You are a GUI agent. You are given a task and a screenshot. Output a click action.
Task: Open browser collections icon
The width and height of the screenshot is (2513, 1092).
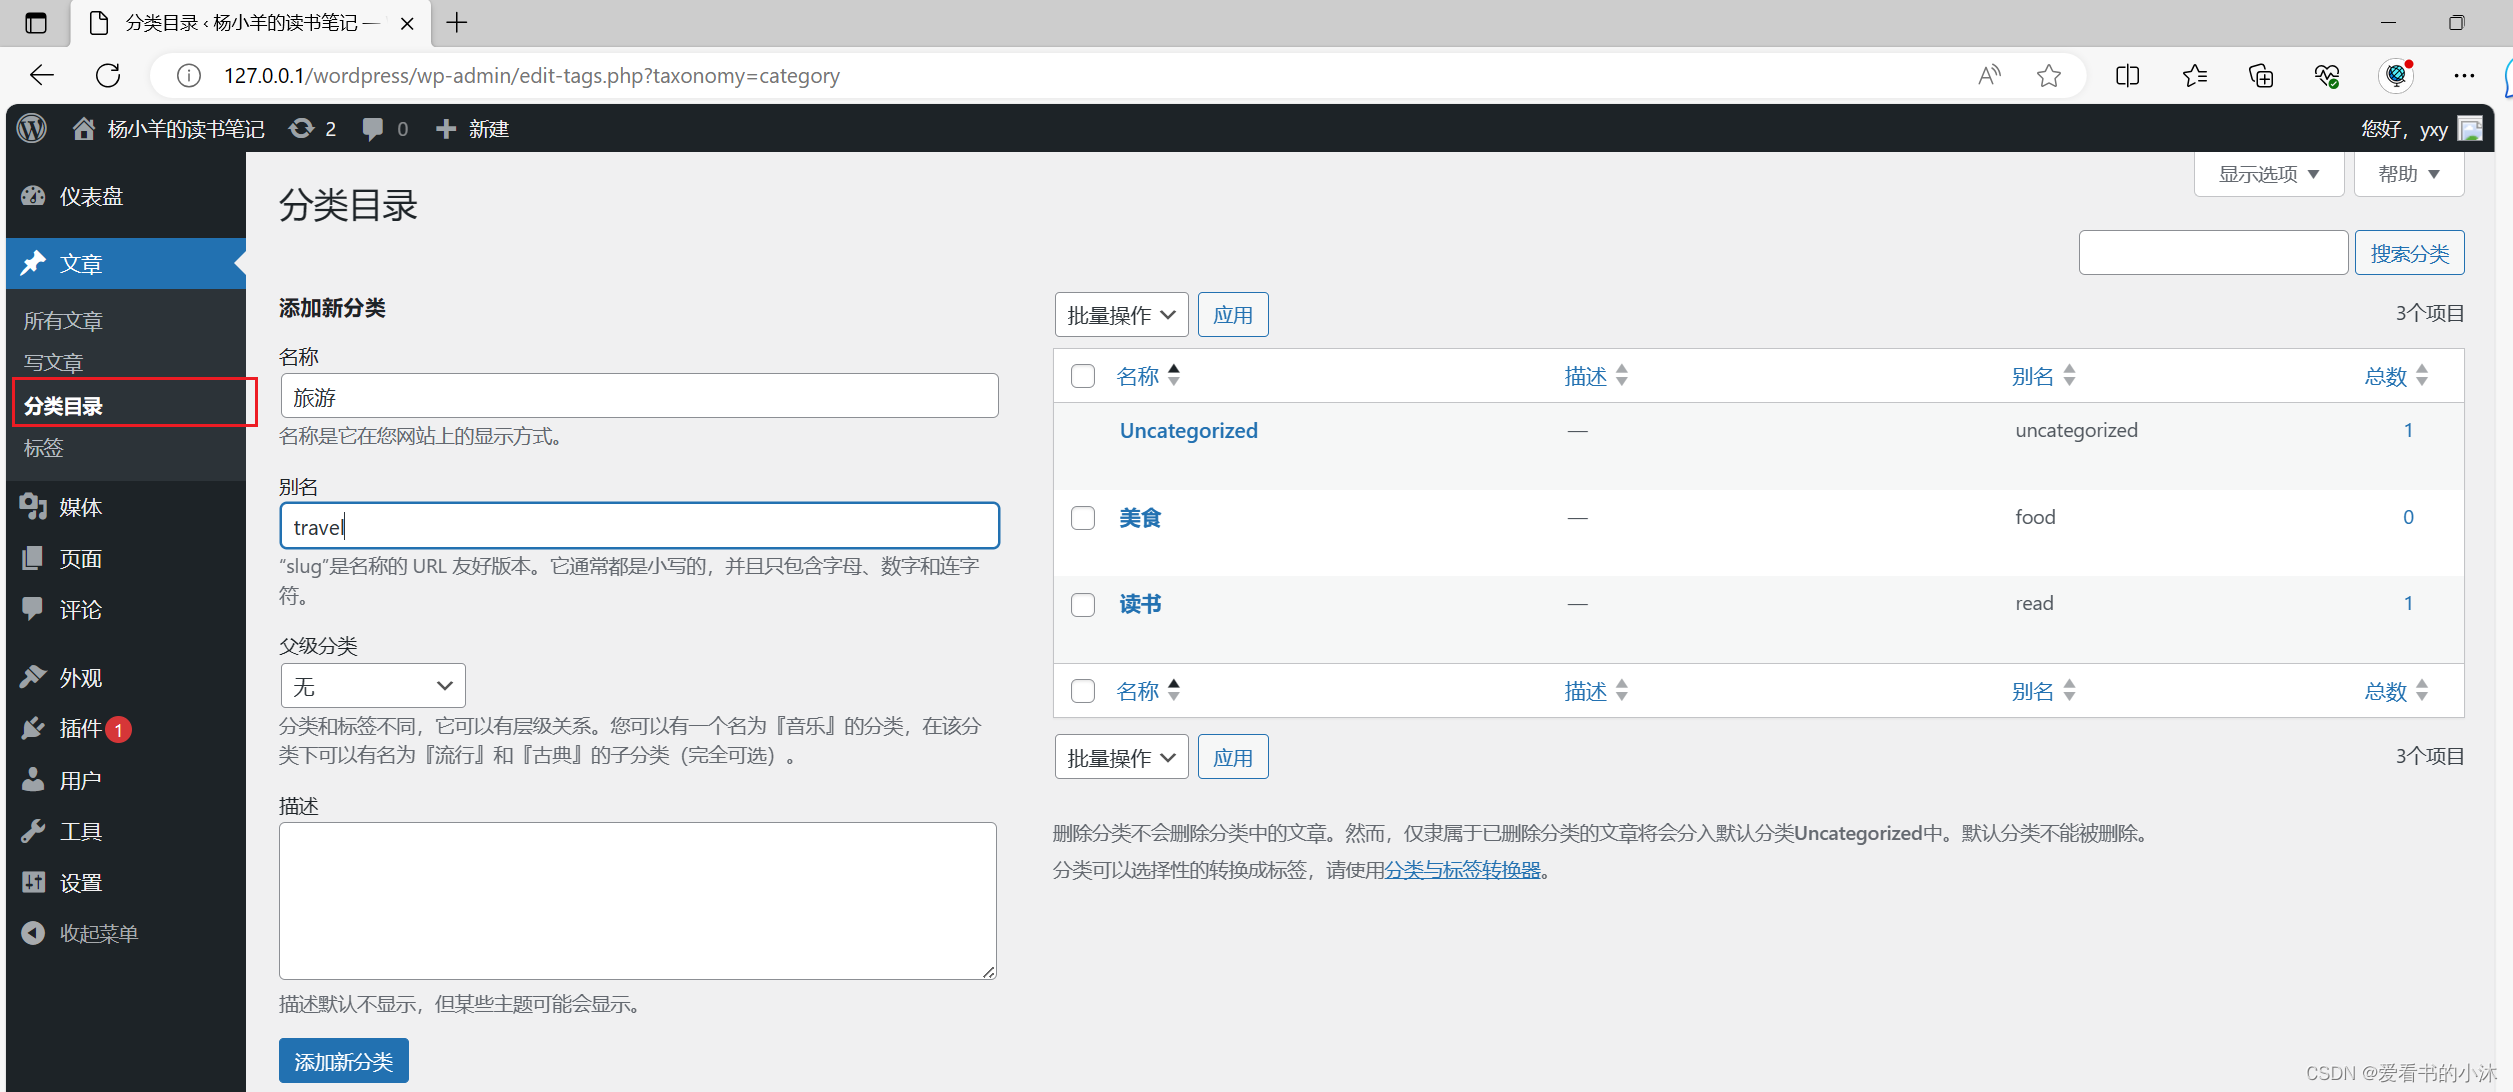(x=2261, y=75)
